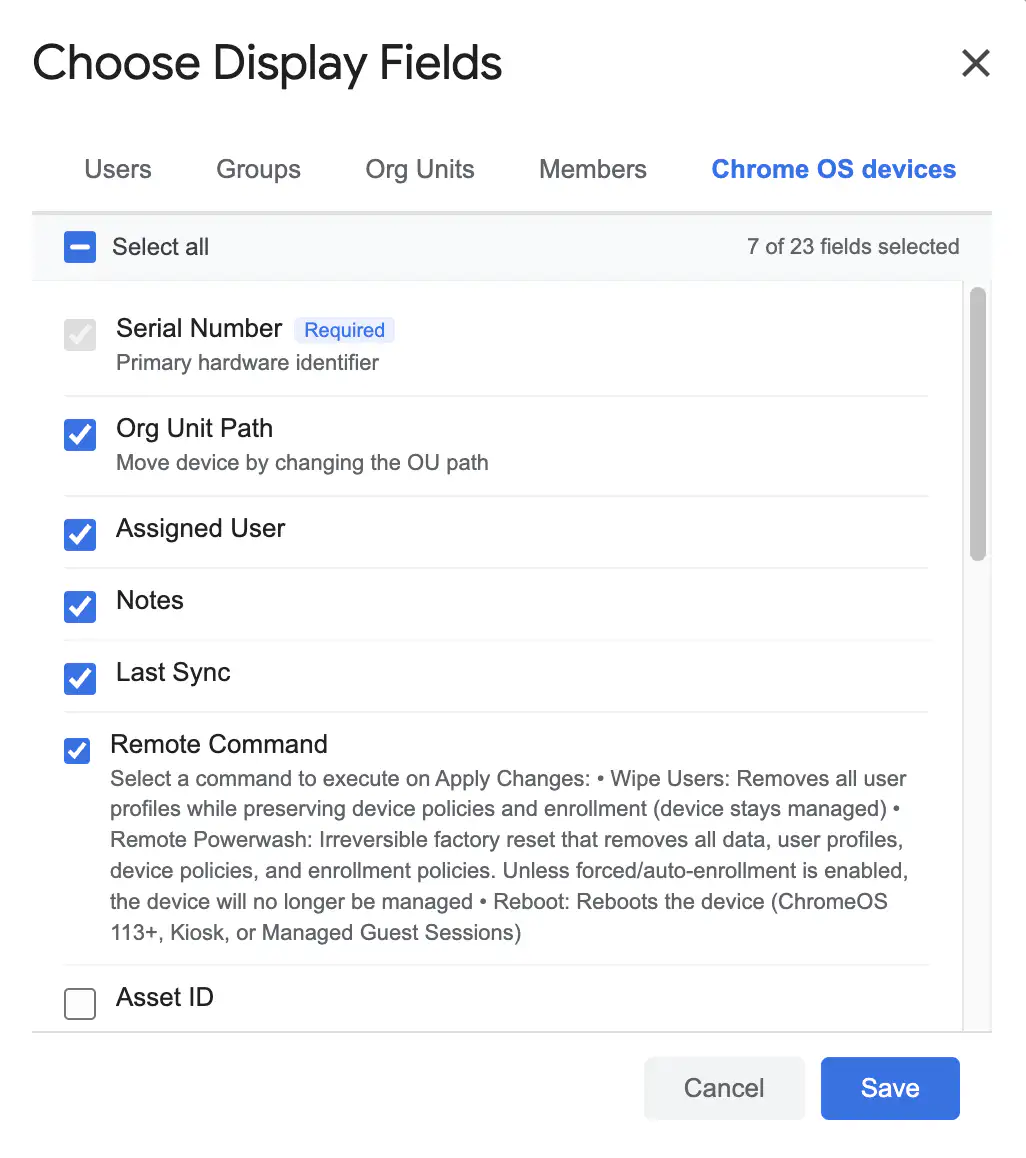Uncheck the Remote Command field
Screen dimensions: 1026x1158
tap(77, 750)
